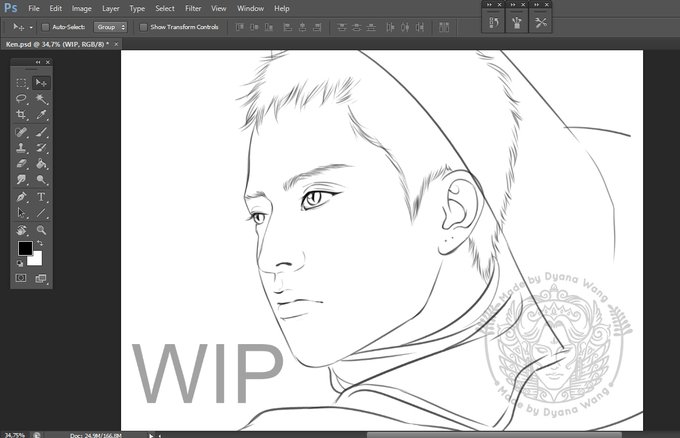Open the Help menu
680x438 pixels.
pyautogui.click(x=281, y=8)
